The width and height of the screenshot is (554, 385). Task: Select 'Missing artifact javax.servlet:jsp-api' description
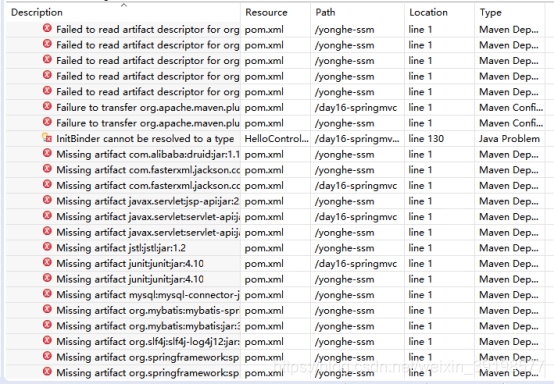point(148,201)
